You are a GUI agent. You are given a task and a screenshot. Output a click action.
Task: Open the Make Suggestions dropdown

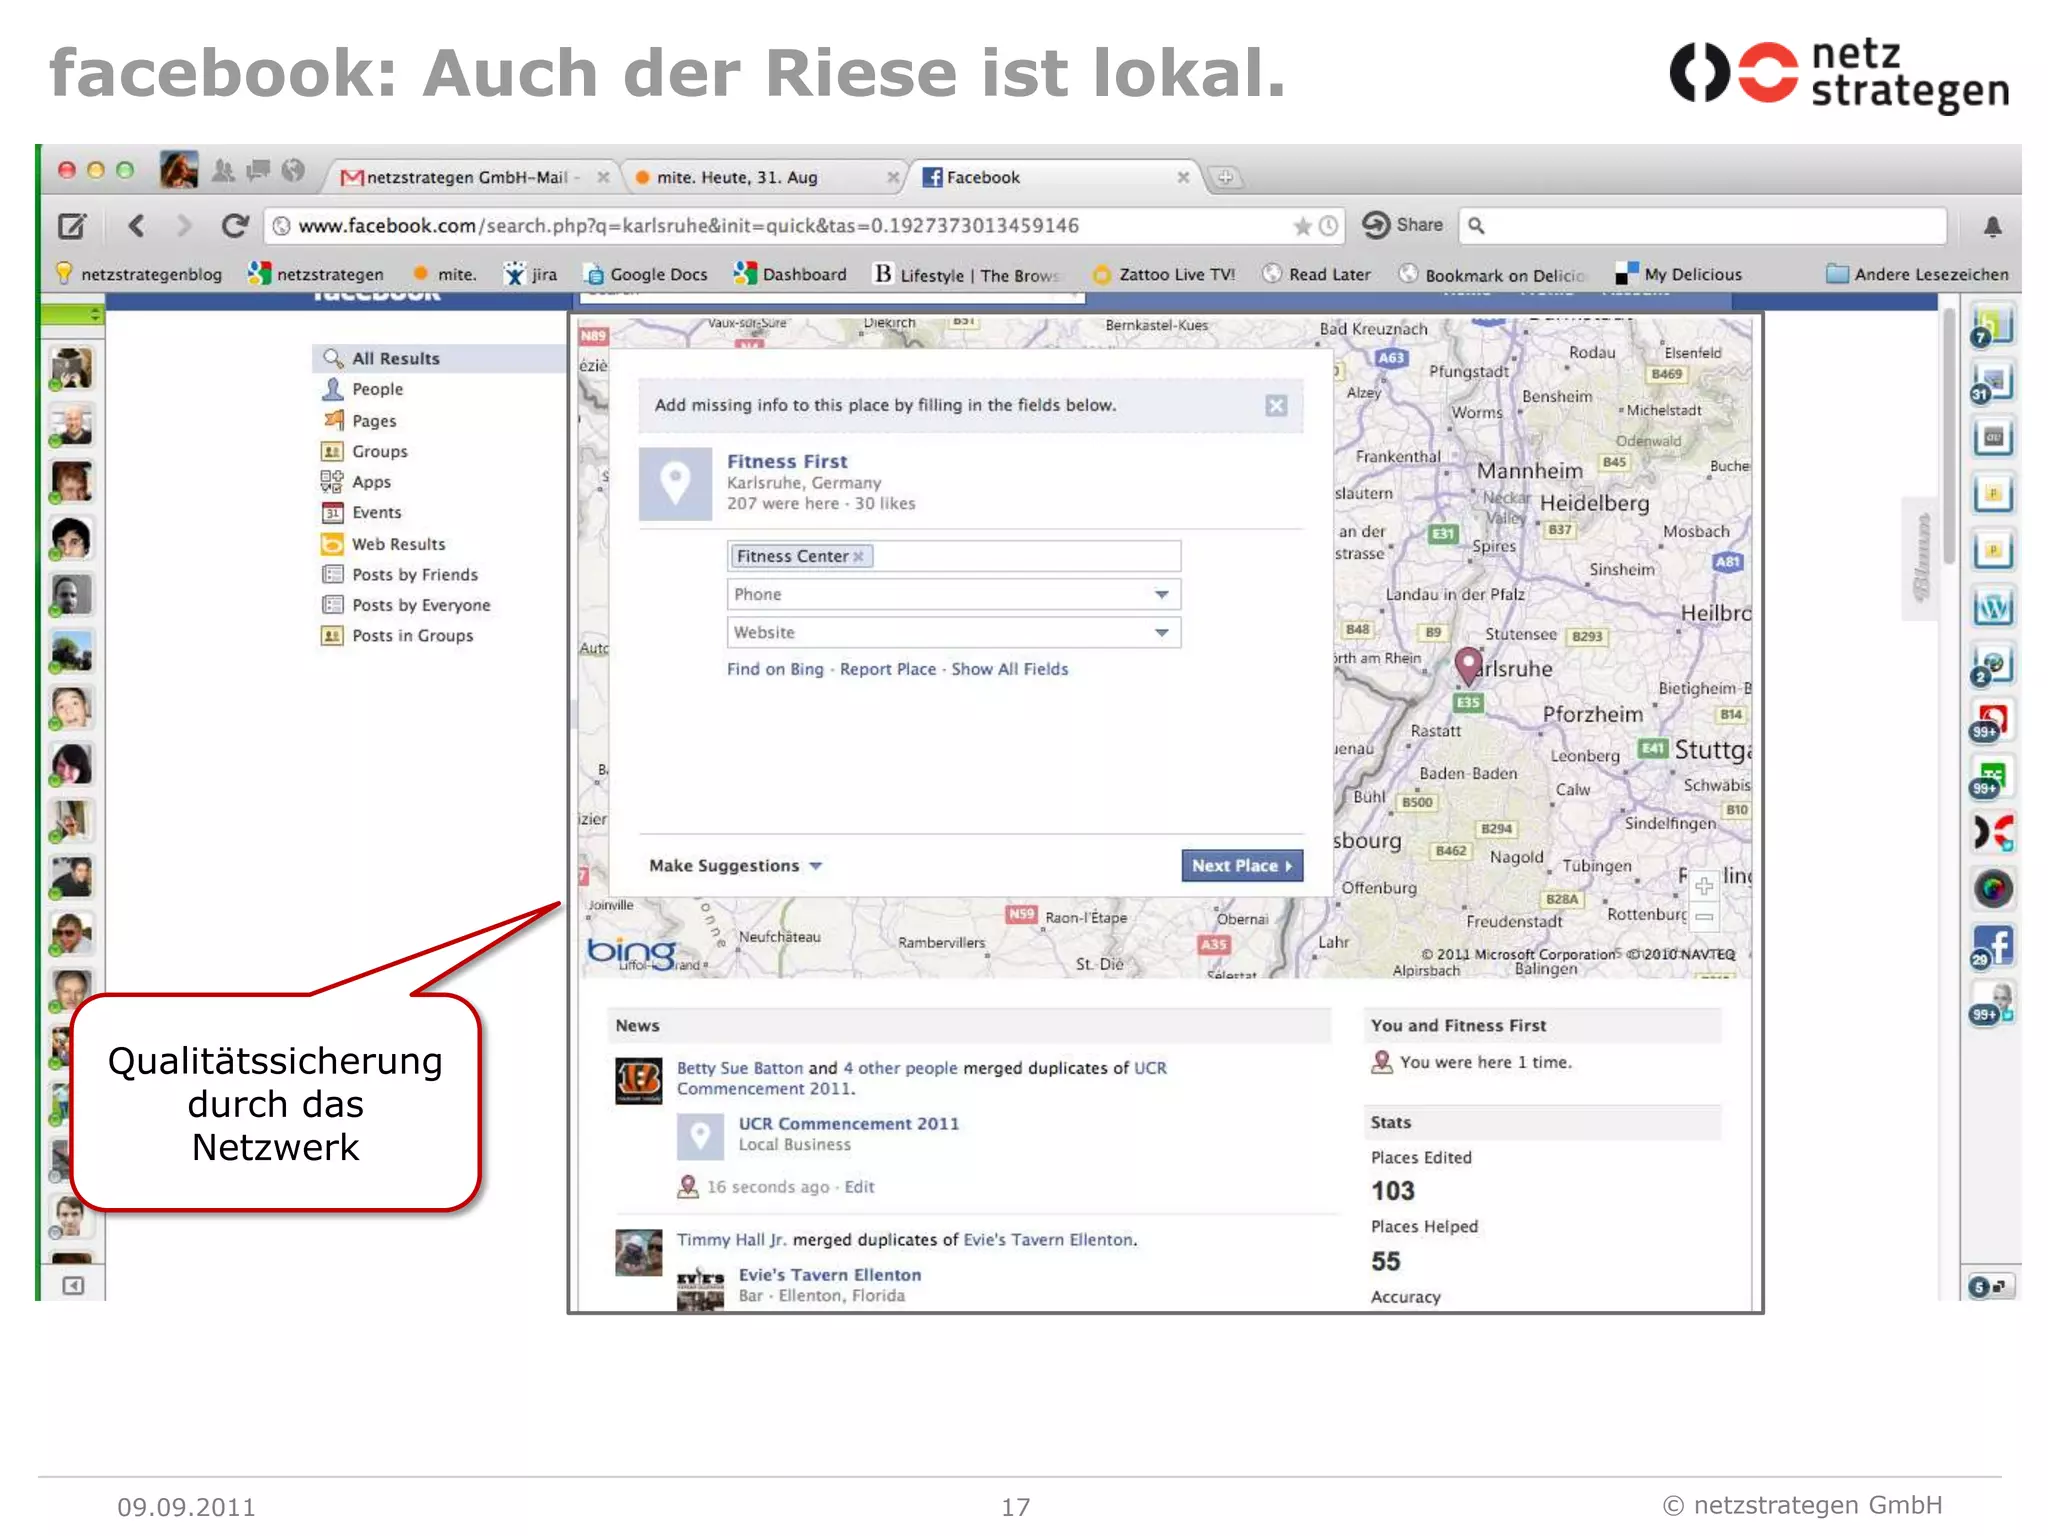point(735,866)
